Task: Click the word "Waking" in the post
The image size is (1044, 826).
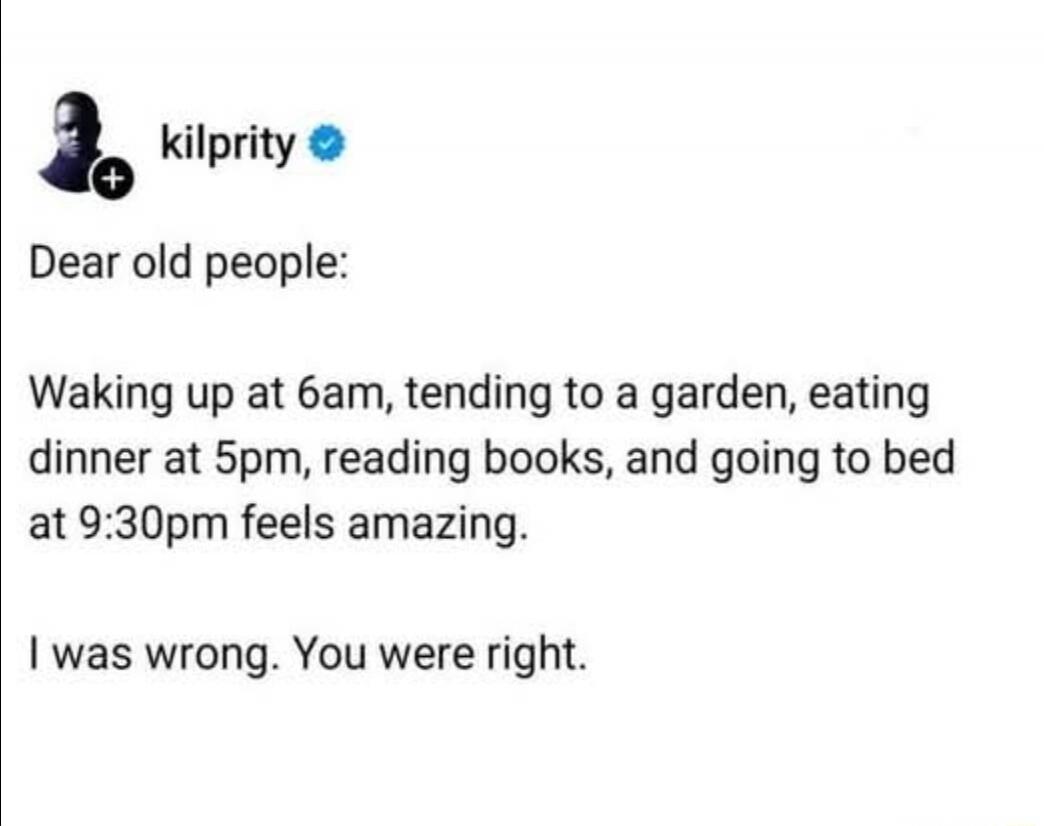Action: pos(101,395)
